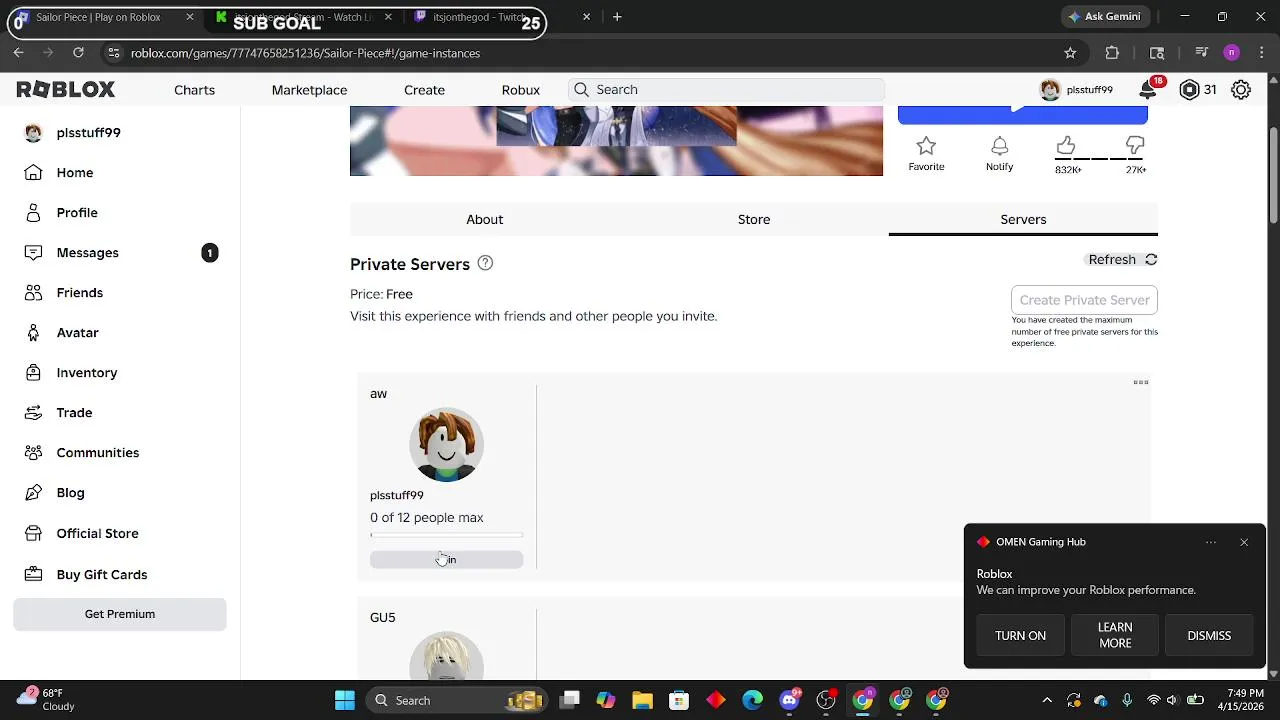This screenshot has width=1280, height=720.
Task: Click the Roblox search field
Action: pyautogui.click(x=726, y=90)
